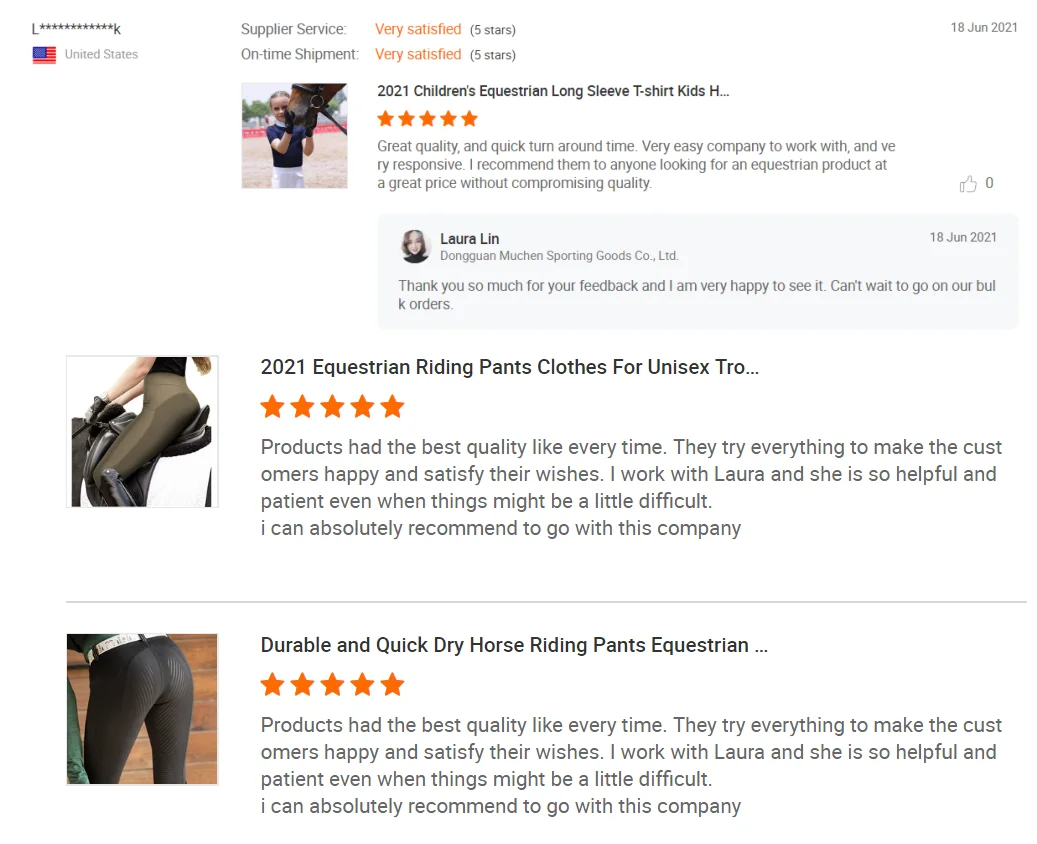Image resolution: width=1037 pixels, height=844 pixels.
Task: Click star rating under Equestrian Riding Pants title
Action: click(x=332, y=407)
